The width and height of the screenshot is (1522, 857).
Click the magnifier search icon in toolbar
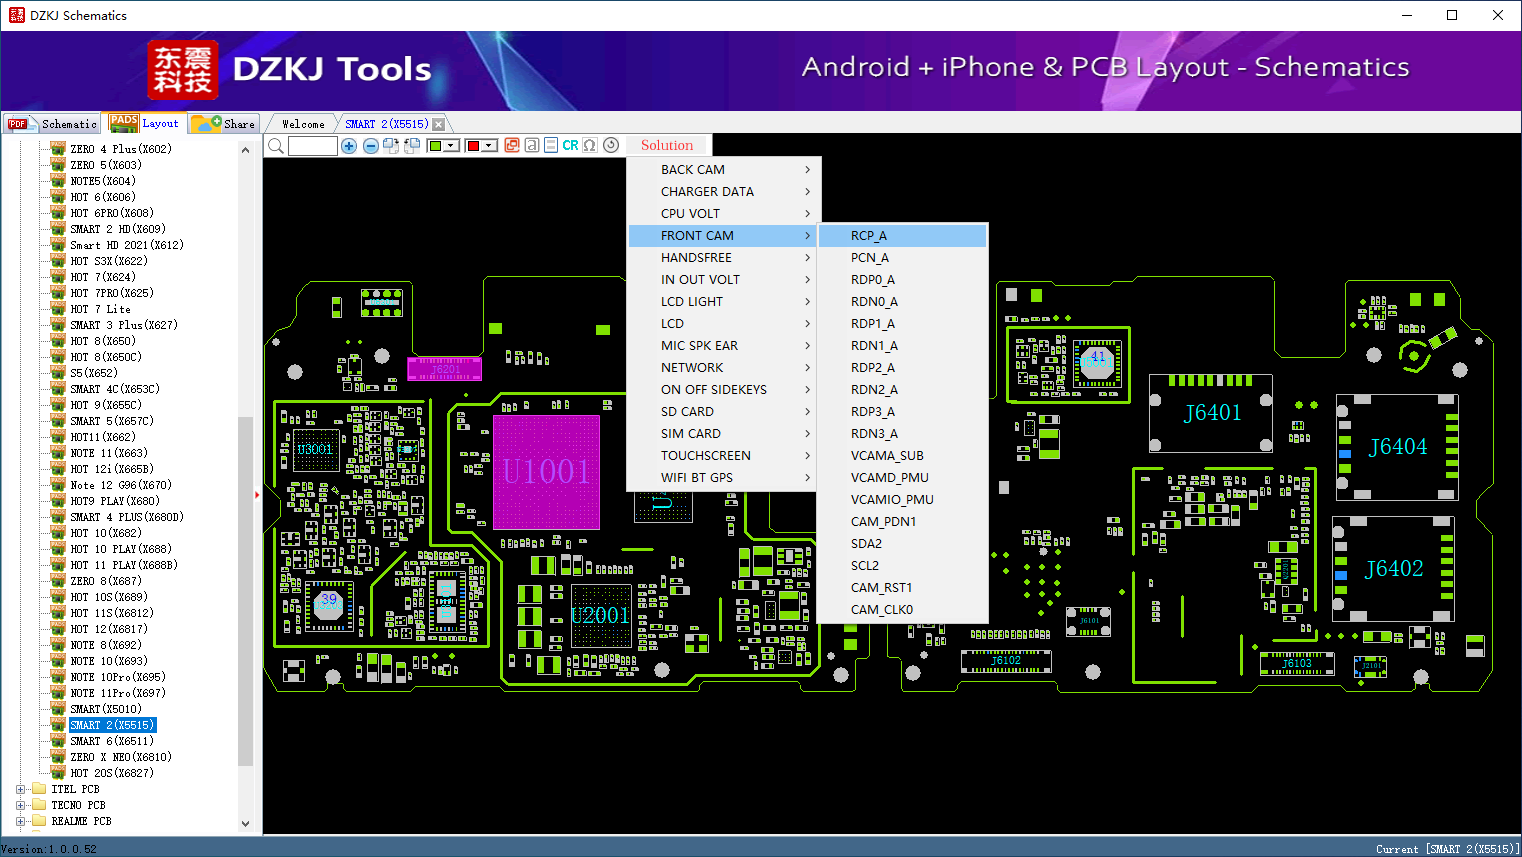coord(276,146)
